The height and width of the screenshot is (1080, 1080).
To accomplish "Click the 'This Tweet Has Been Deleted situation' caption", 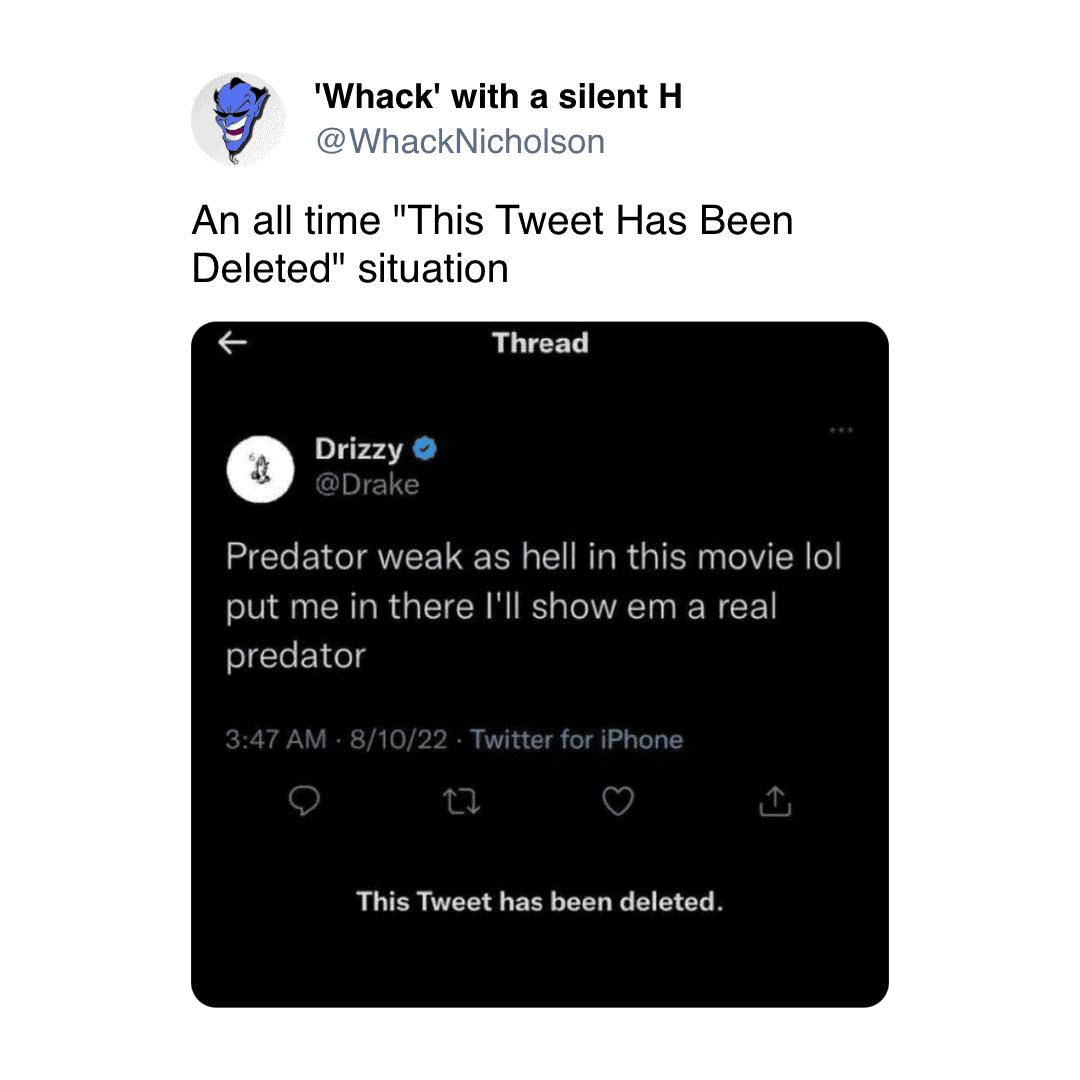I will coord(492,244).
